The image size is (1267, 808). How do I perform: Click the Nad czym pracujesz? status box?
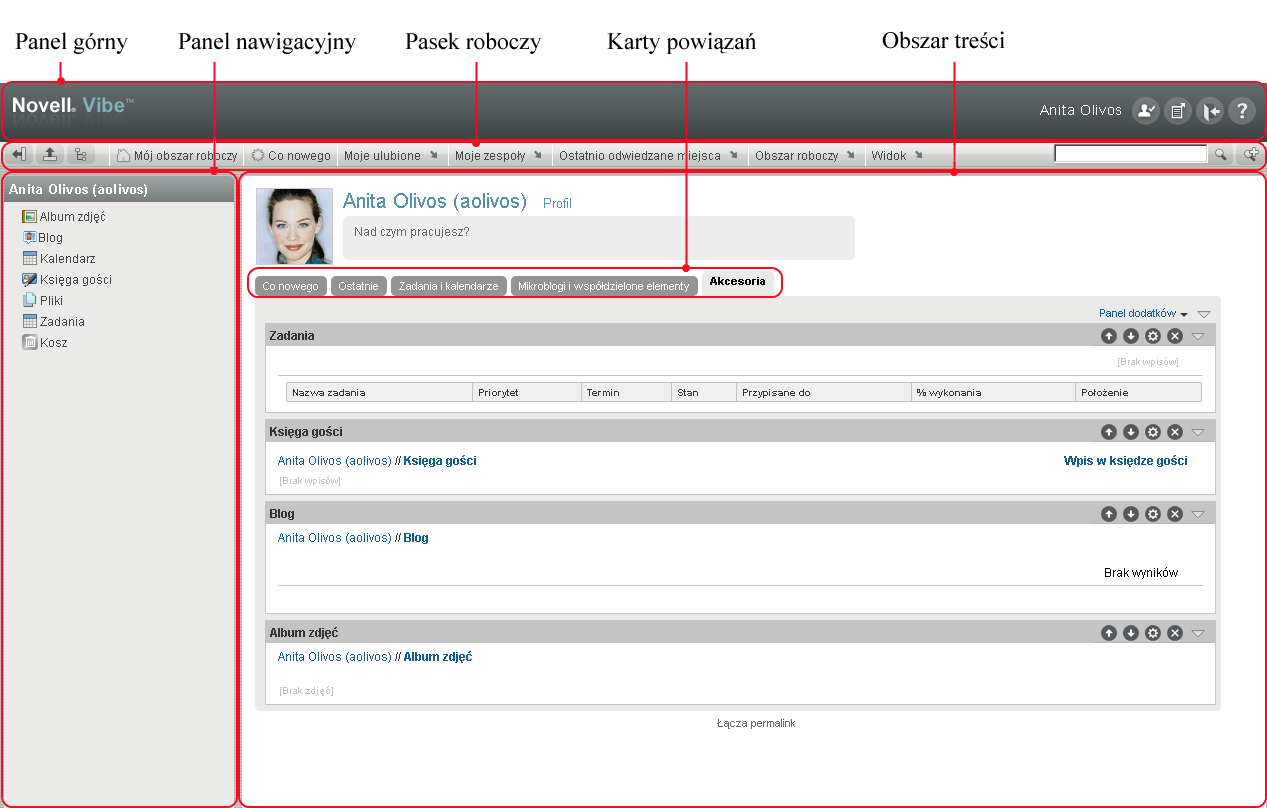[x=599, y=238]
